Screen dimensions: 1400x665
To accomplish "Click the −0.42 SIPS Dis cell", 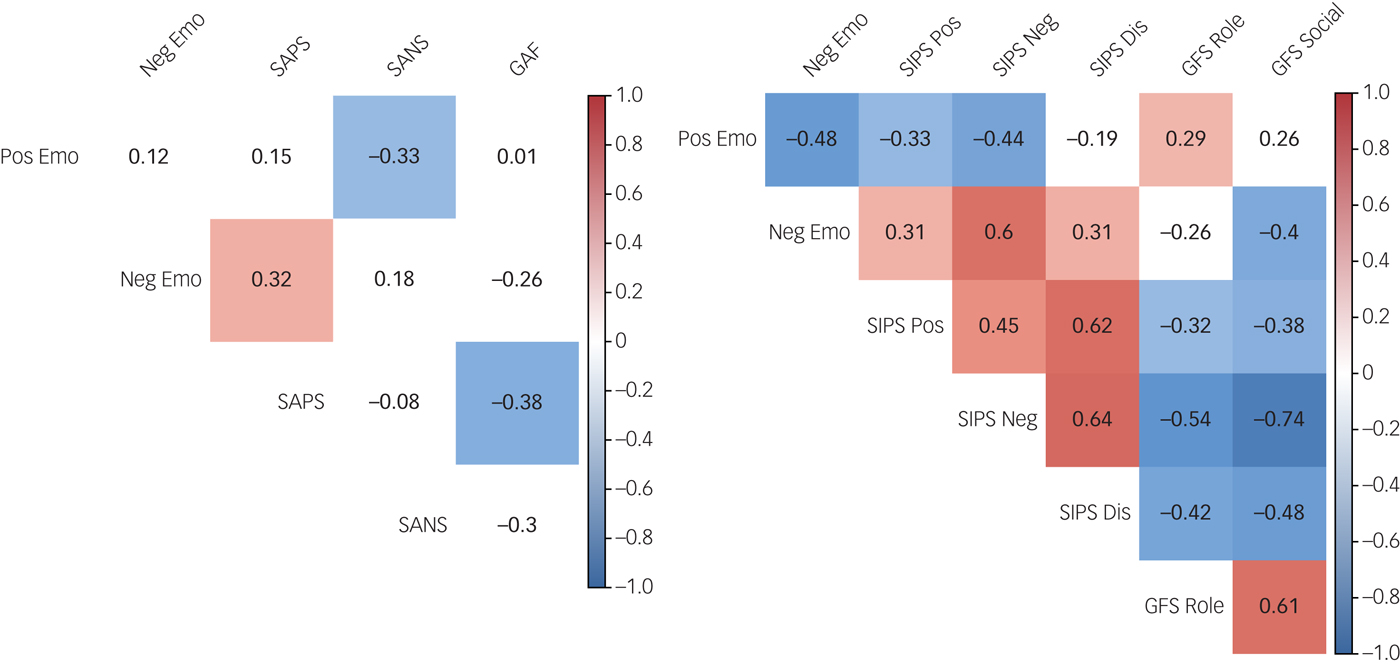I will 1185,513.
